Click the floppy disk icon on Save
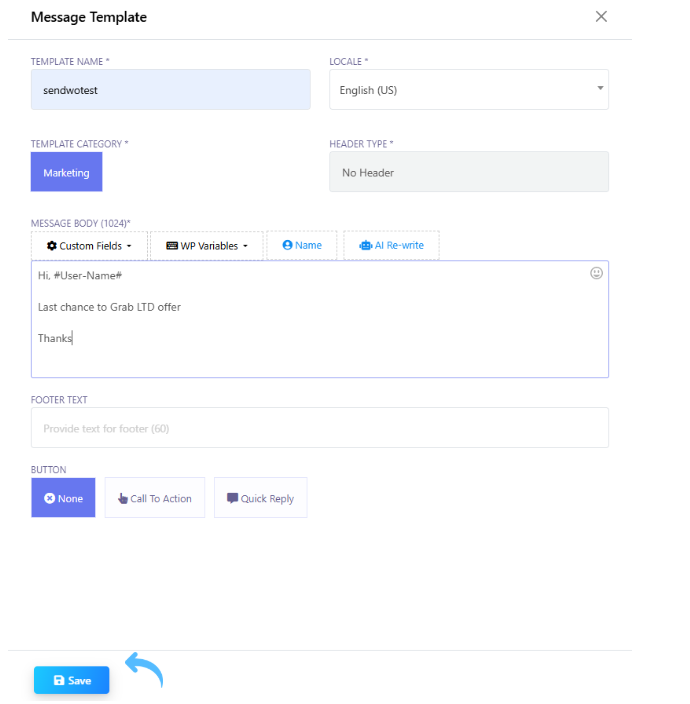This screenshot has height=704, width=690. click(x=59, y=681)
